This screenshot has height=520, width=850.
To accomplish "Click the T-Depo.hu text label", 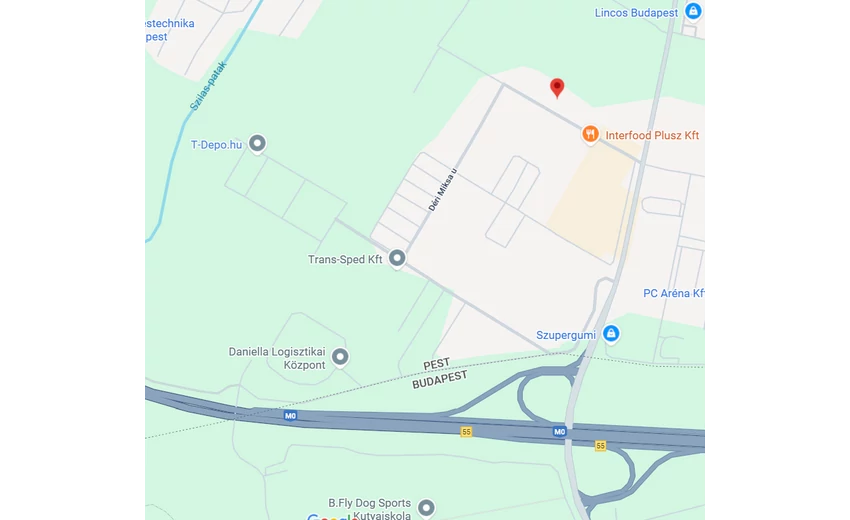I will (x=216, y=145).
